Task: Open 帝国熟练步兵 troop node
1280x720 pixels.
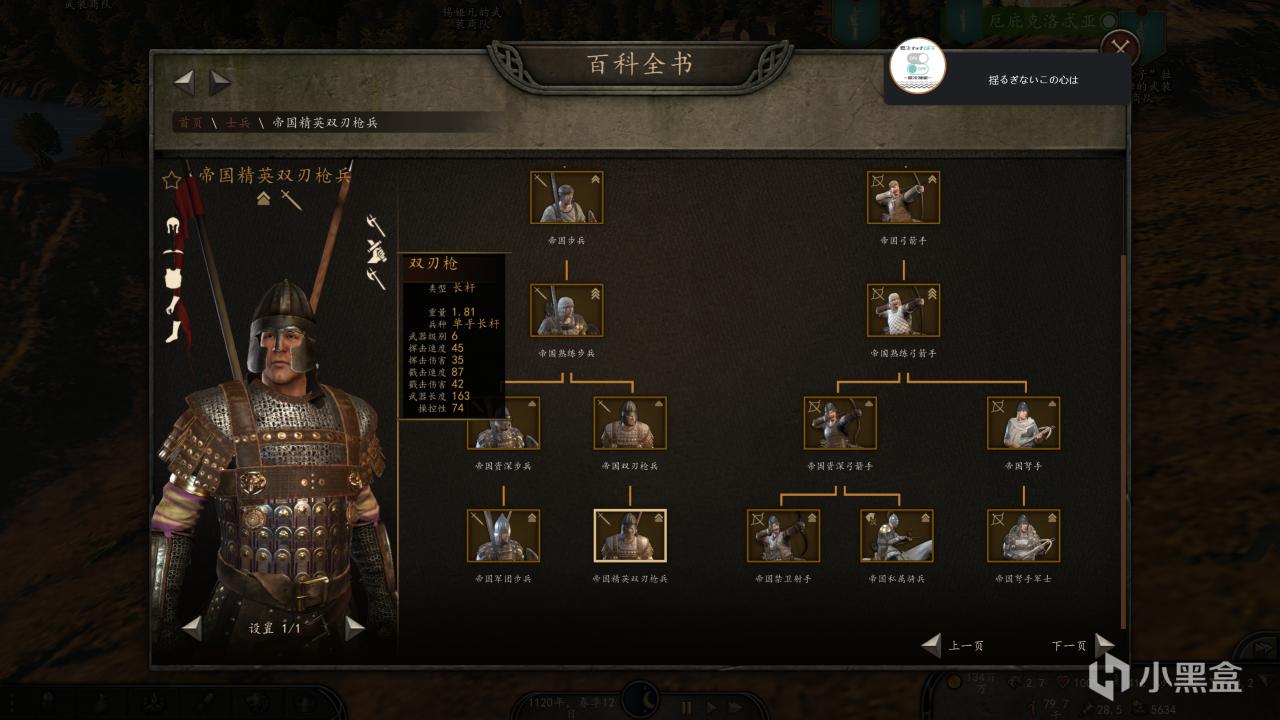Action: (x=567, y=310)
